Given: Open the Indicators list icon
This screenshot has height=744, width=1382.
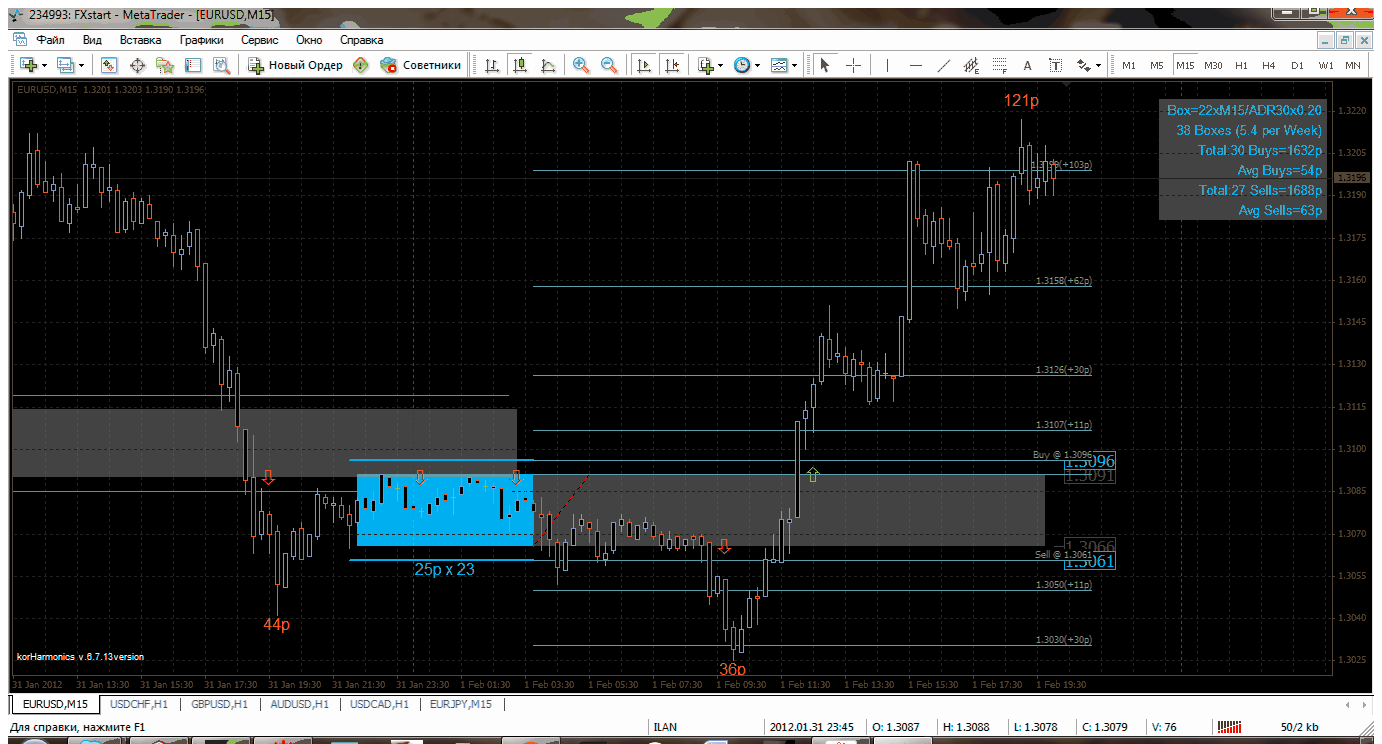Looking at the screenshot, I should [706, 65].
